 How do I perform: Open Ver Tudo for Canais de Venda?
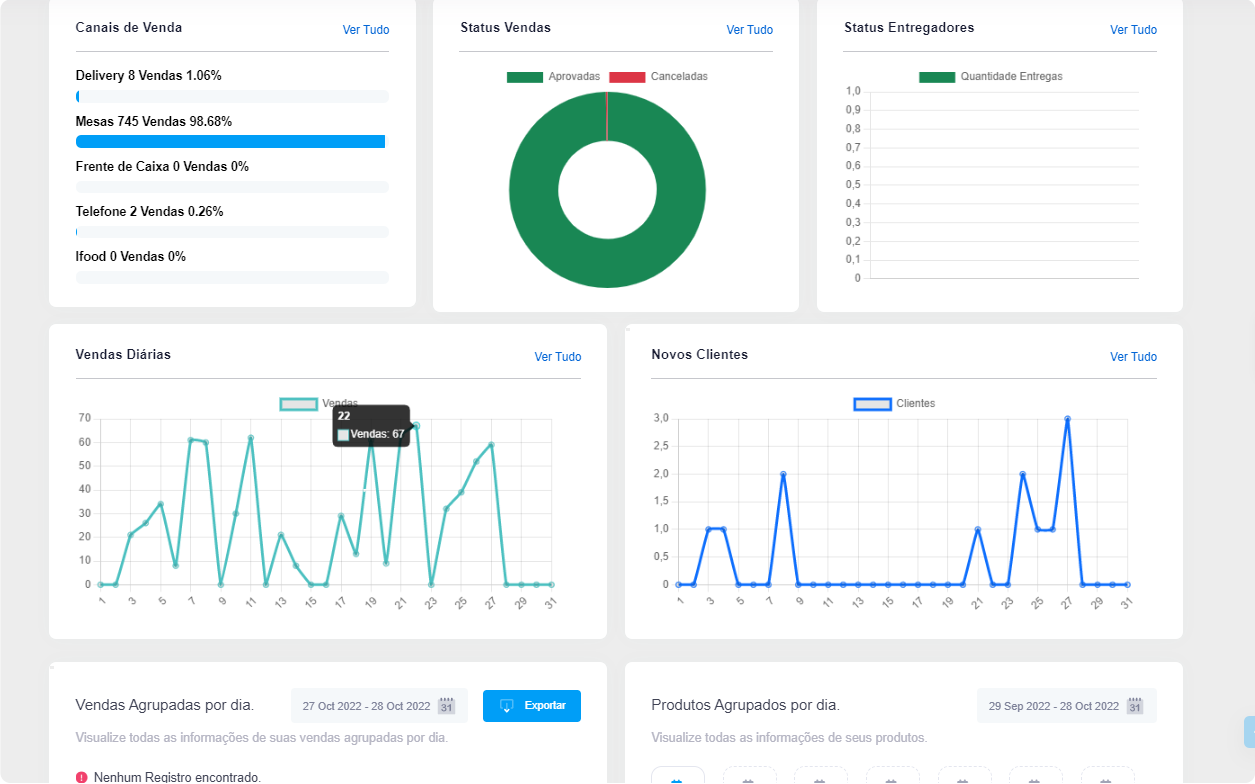click(365, 30)
